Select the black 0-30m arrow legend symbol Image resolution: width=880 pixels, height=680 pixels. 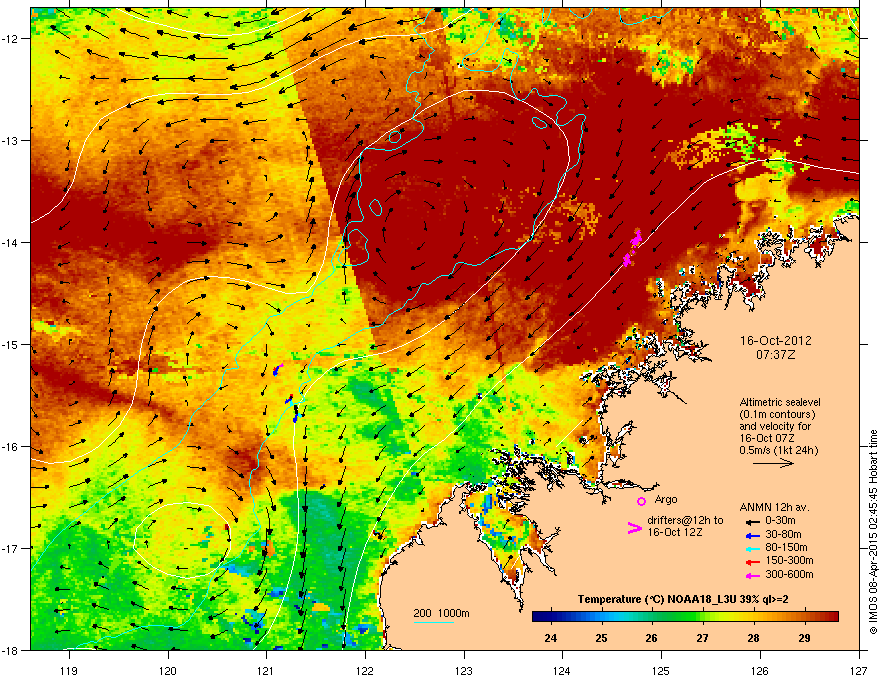[x=752, y=521]
